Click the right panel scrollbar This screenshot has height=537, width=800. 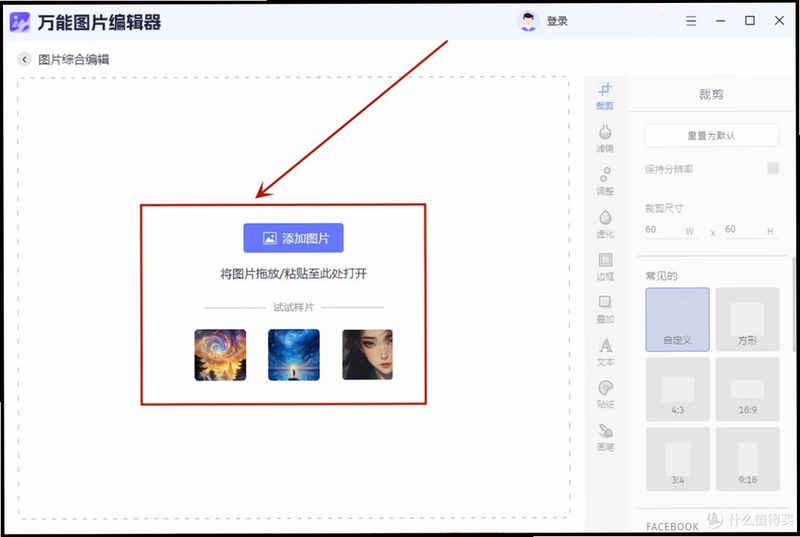[793, 304]
